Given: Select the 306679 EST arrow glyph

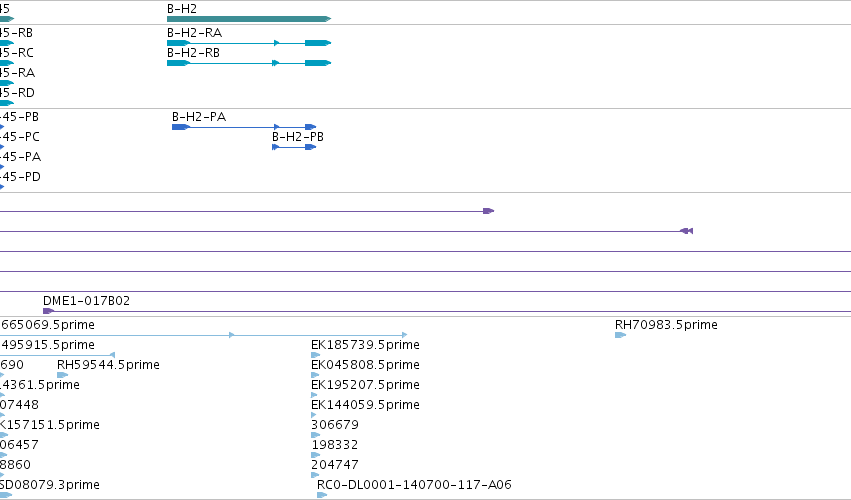Looking at the screenshot, I should (315, 435).
